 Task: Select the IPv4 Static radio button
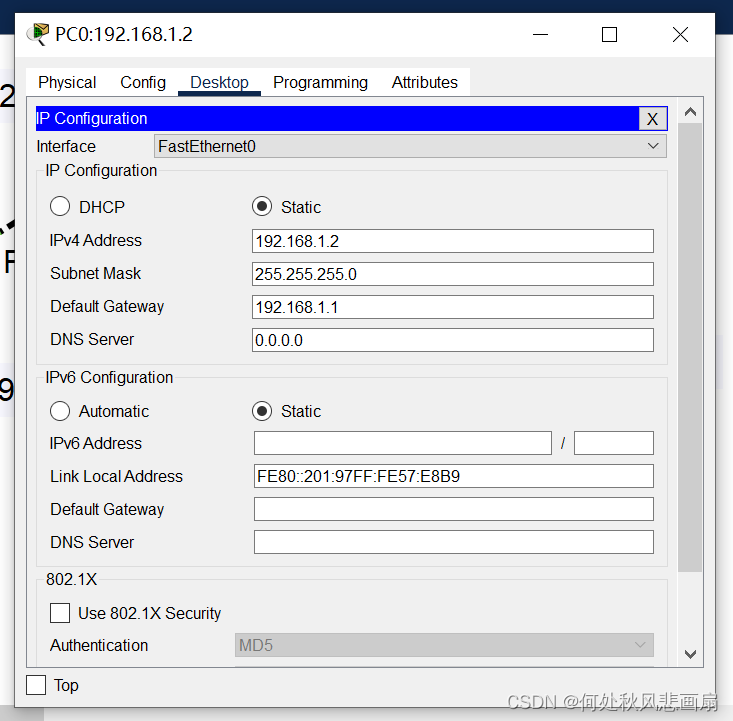(262, 206)
